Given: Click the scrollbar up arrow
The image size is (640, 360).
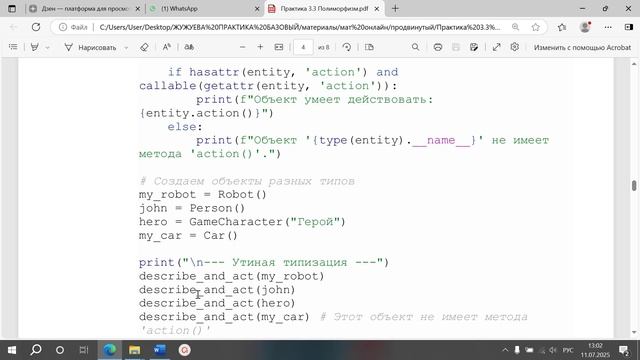Looking at the screenshot, I should pyautogui.click(x=634, y=64).
